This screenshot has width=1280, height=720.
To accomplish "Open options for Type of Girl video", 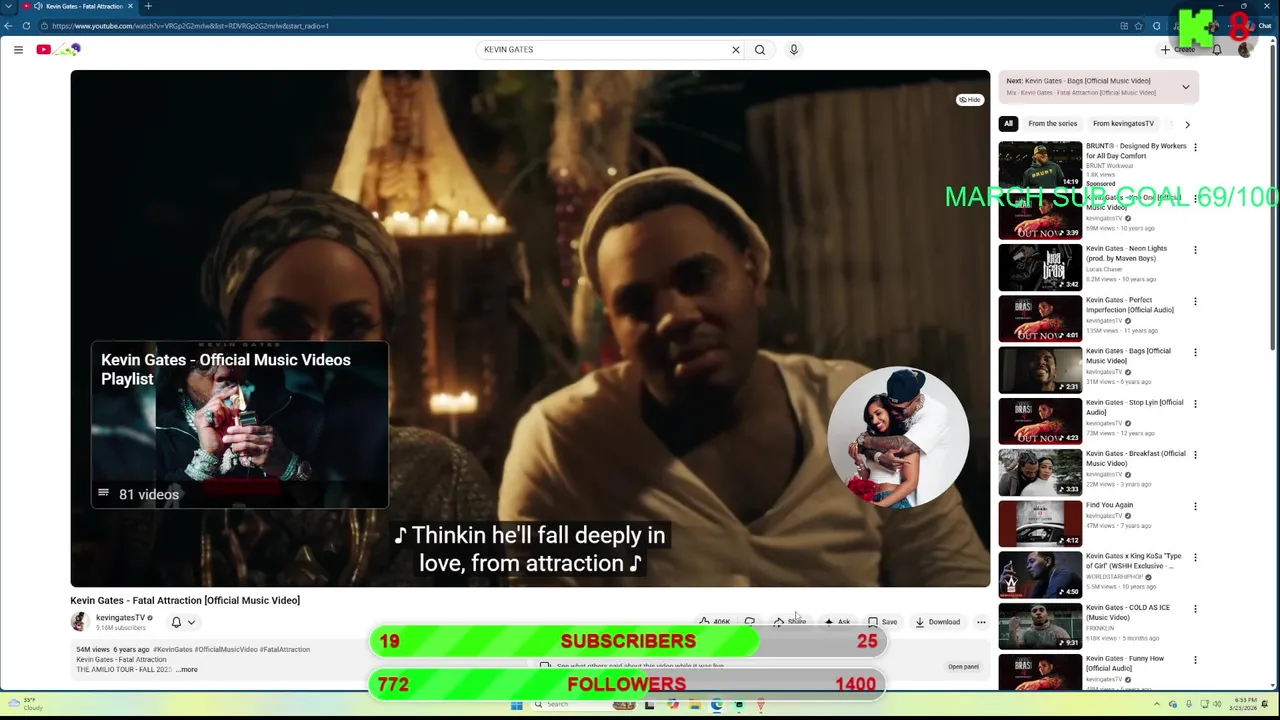I will click(x=1195, y=557).
